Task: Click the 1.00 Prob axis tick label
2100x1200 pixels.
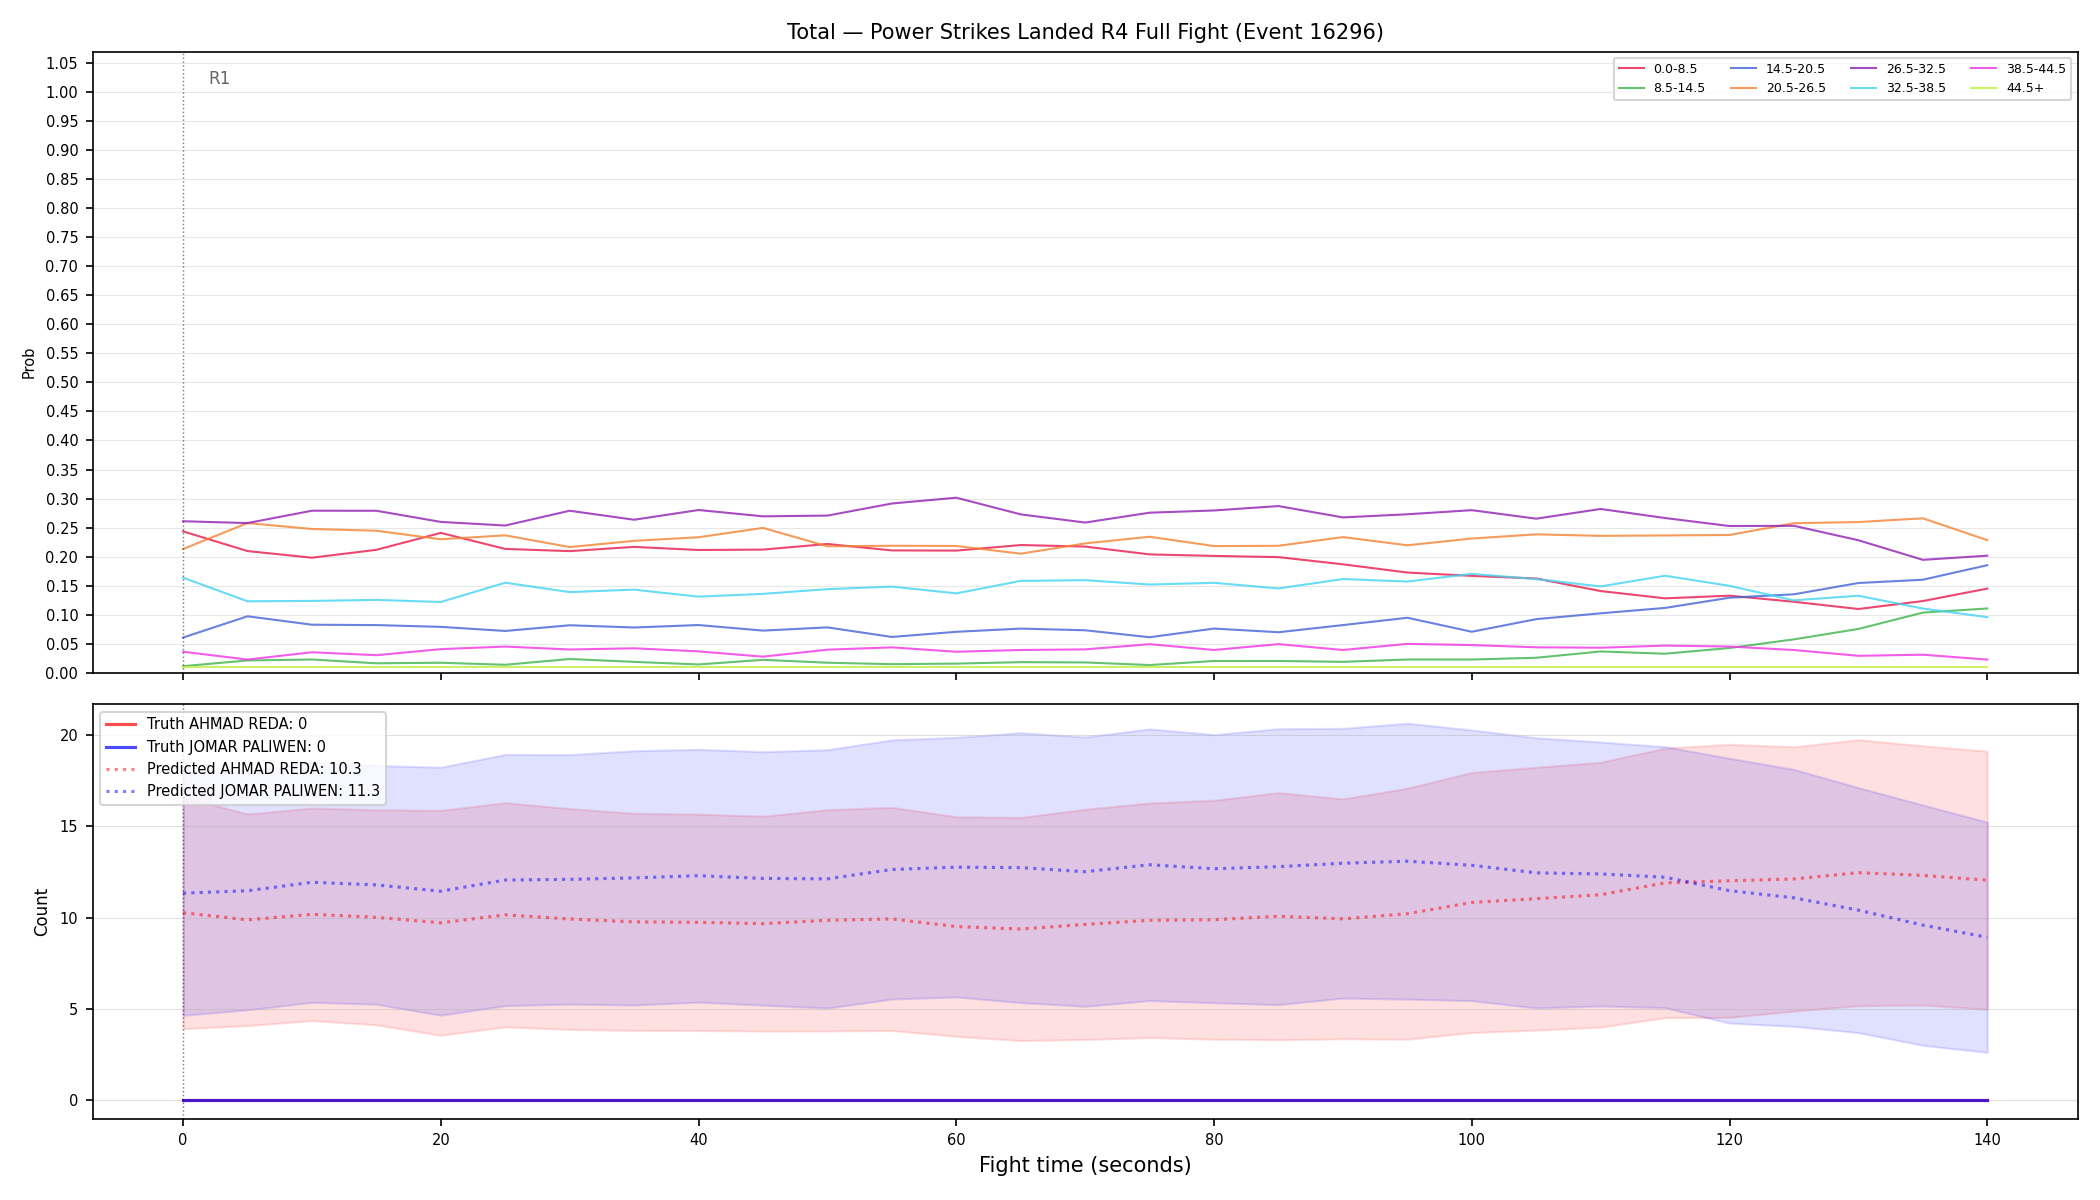Action: coord(62,92)
